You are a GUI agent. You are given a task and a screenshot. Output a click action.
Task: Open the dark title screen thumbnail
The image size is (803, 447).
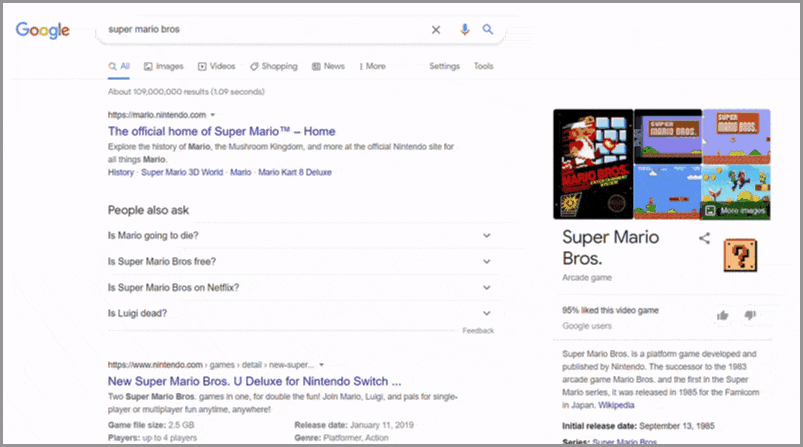(668, 136)
